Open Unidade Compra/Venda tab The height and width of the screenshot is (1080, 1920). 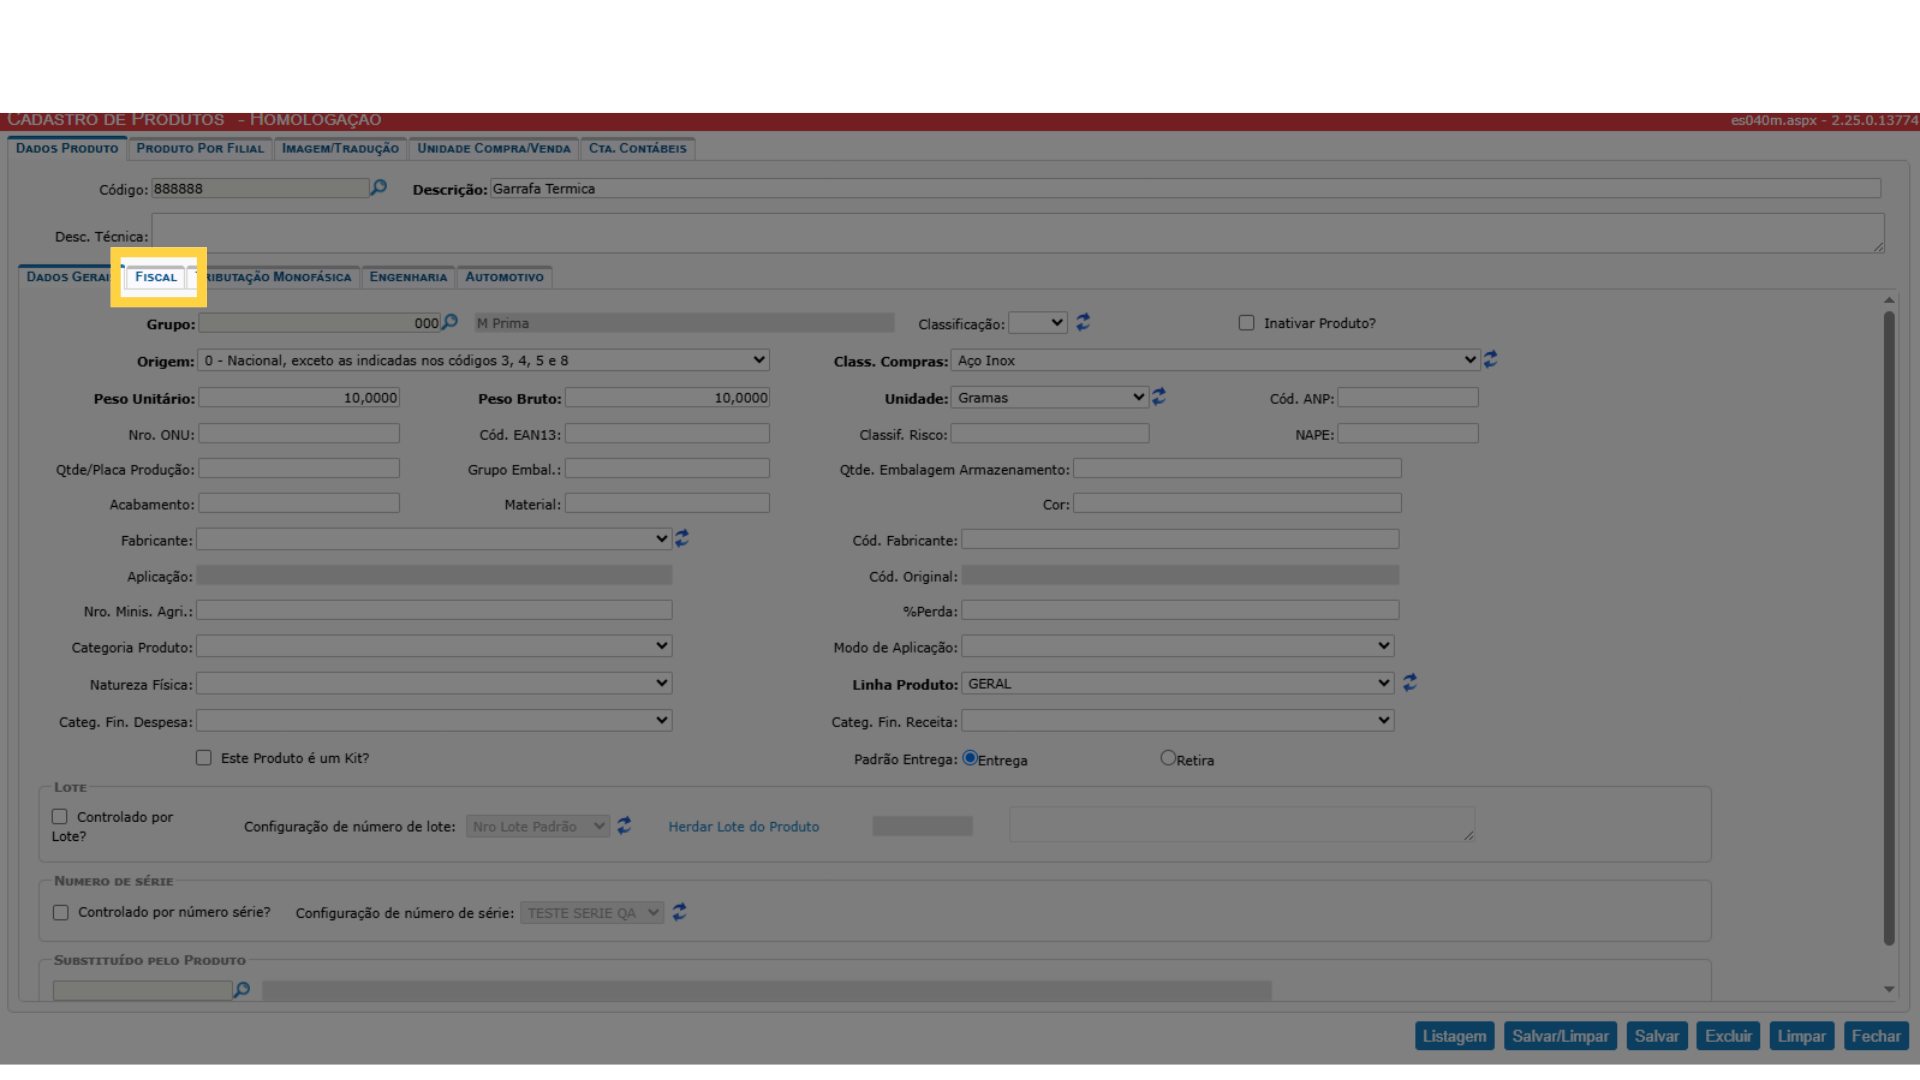494,148
